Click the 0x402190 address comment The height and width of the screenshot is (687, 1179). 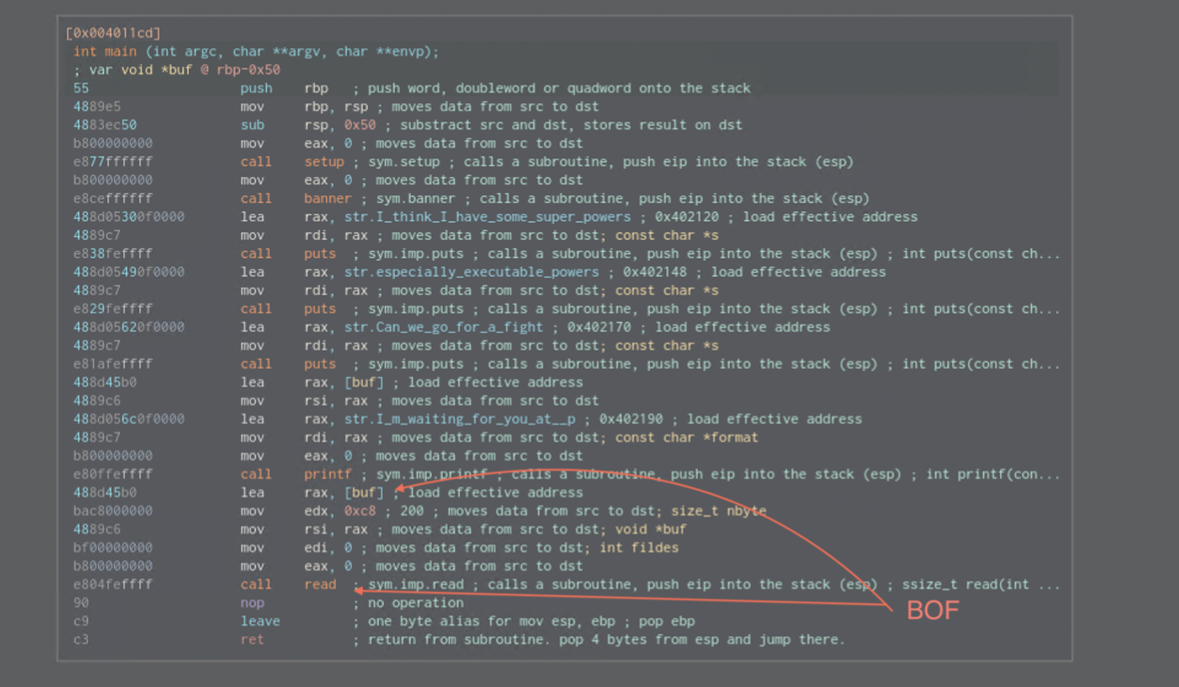click(x=630, y=419)
